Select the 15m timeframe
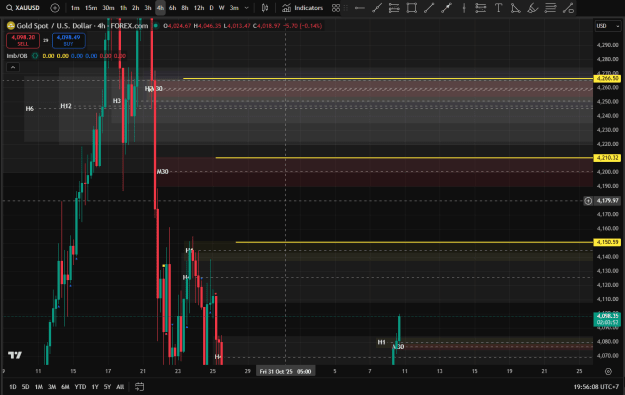The image size is (625, 395). (x=91, y=8)
